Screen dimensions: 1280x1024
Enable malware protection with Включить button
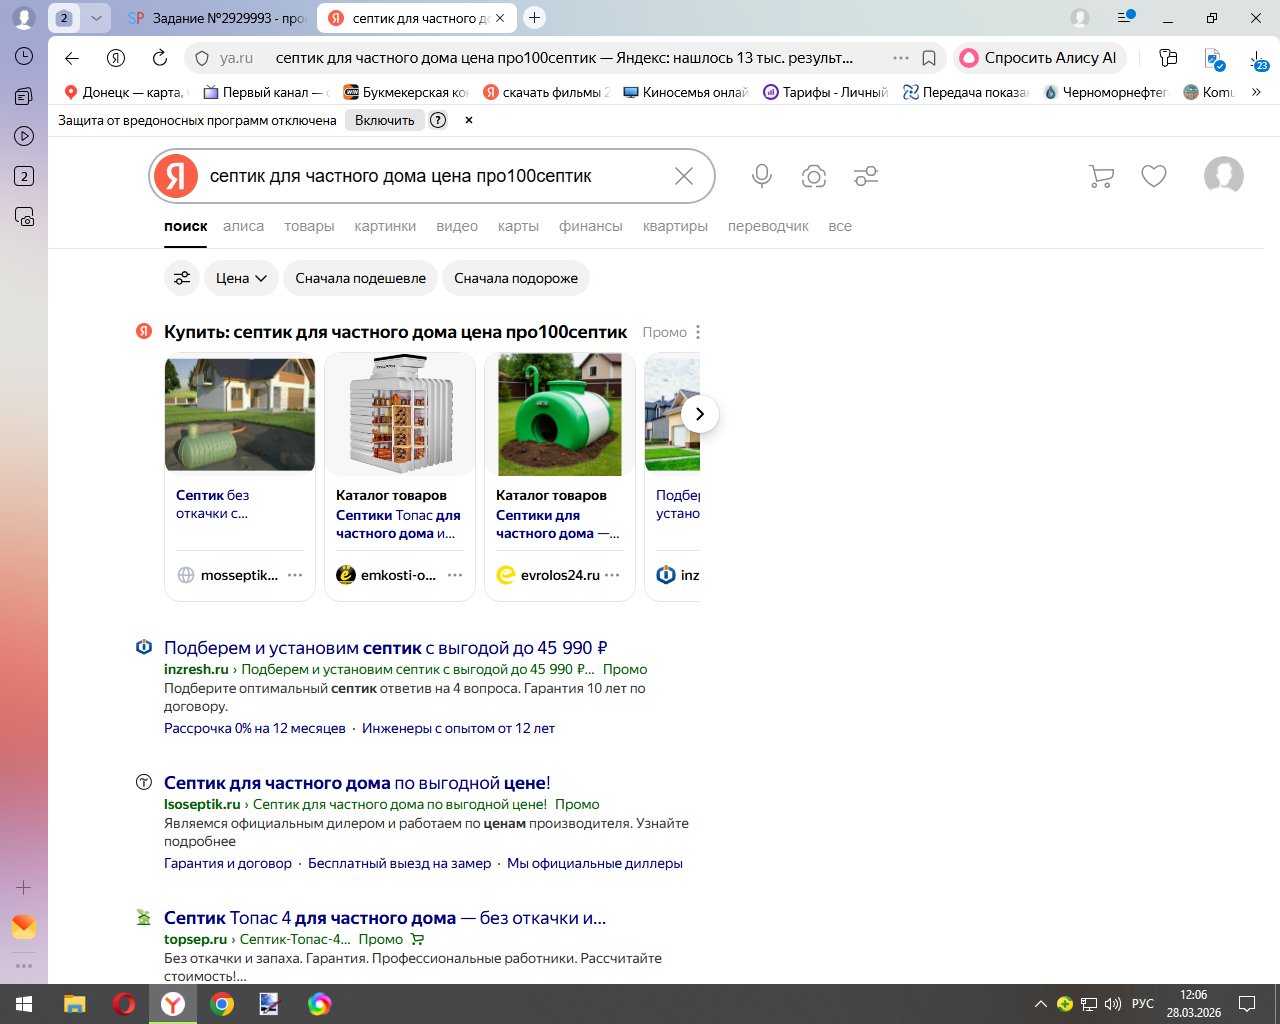tap(384, 120)
